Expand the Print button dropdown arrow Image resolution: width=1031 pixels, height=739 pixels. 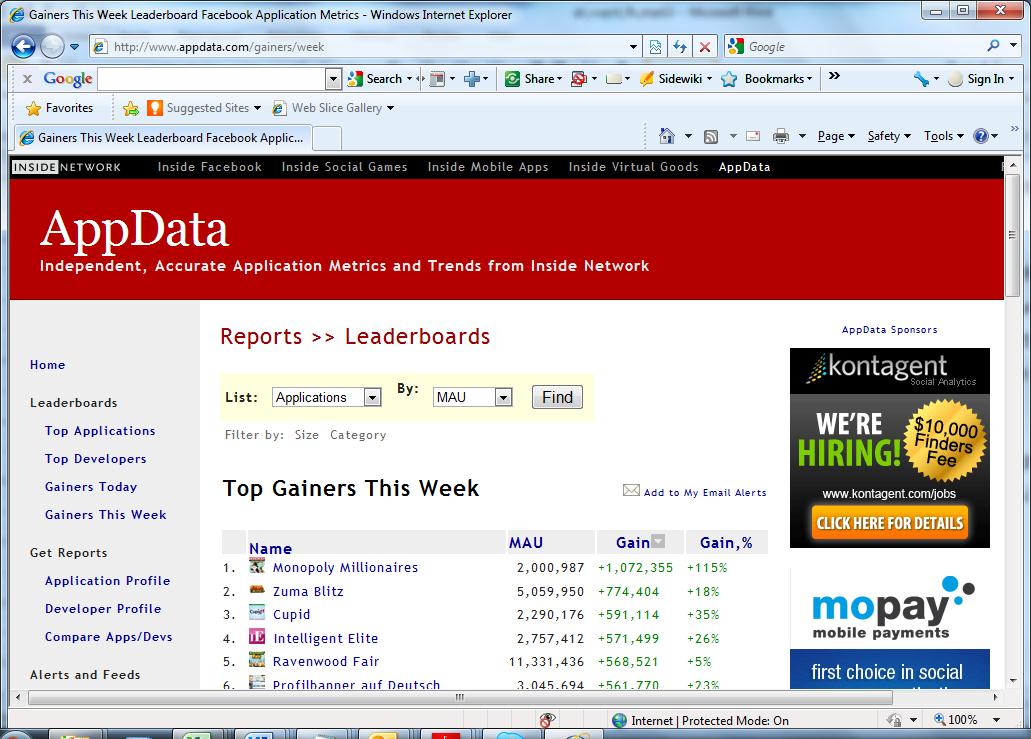coord(802,136)
